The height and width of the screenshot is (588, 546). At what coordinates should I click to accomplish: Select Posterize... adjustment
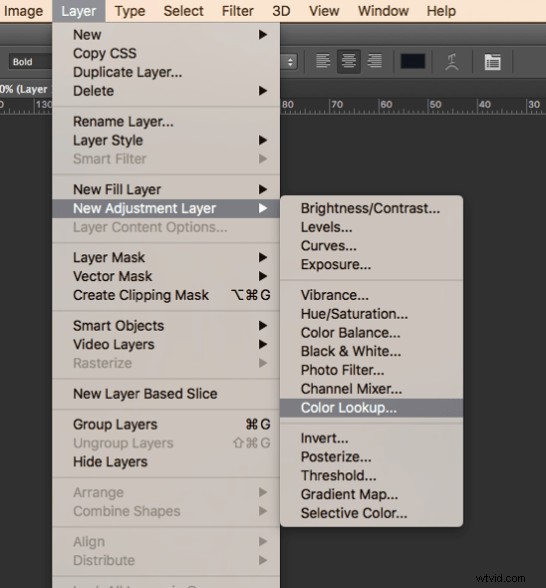coord(372,457)
